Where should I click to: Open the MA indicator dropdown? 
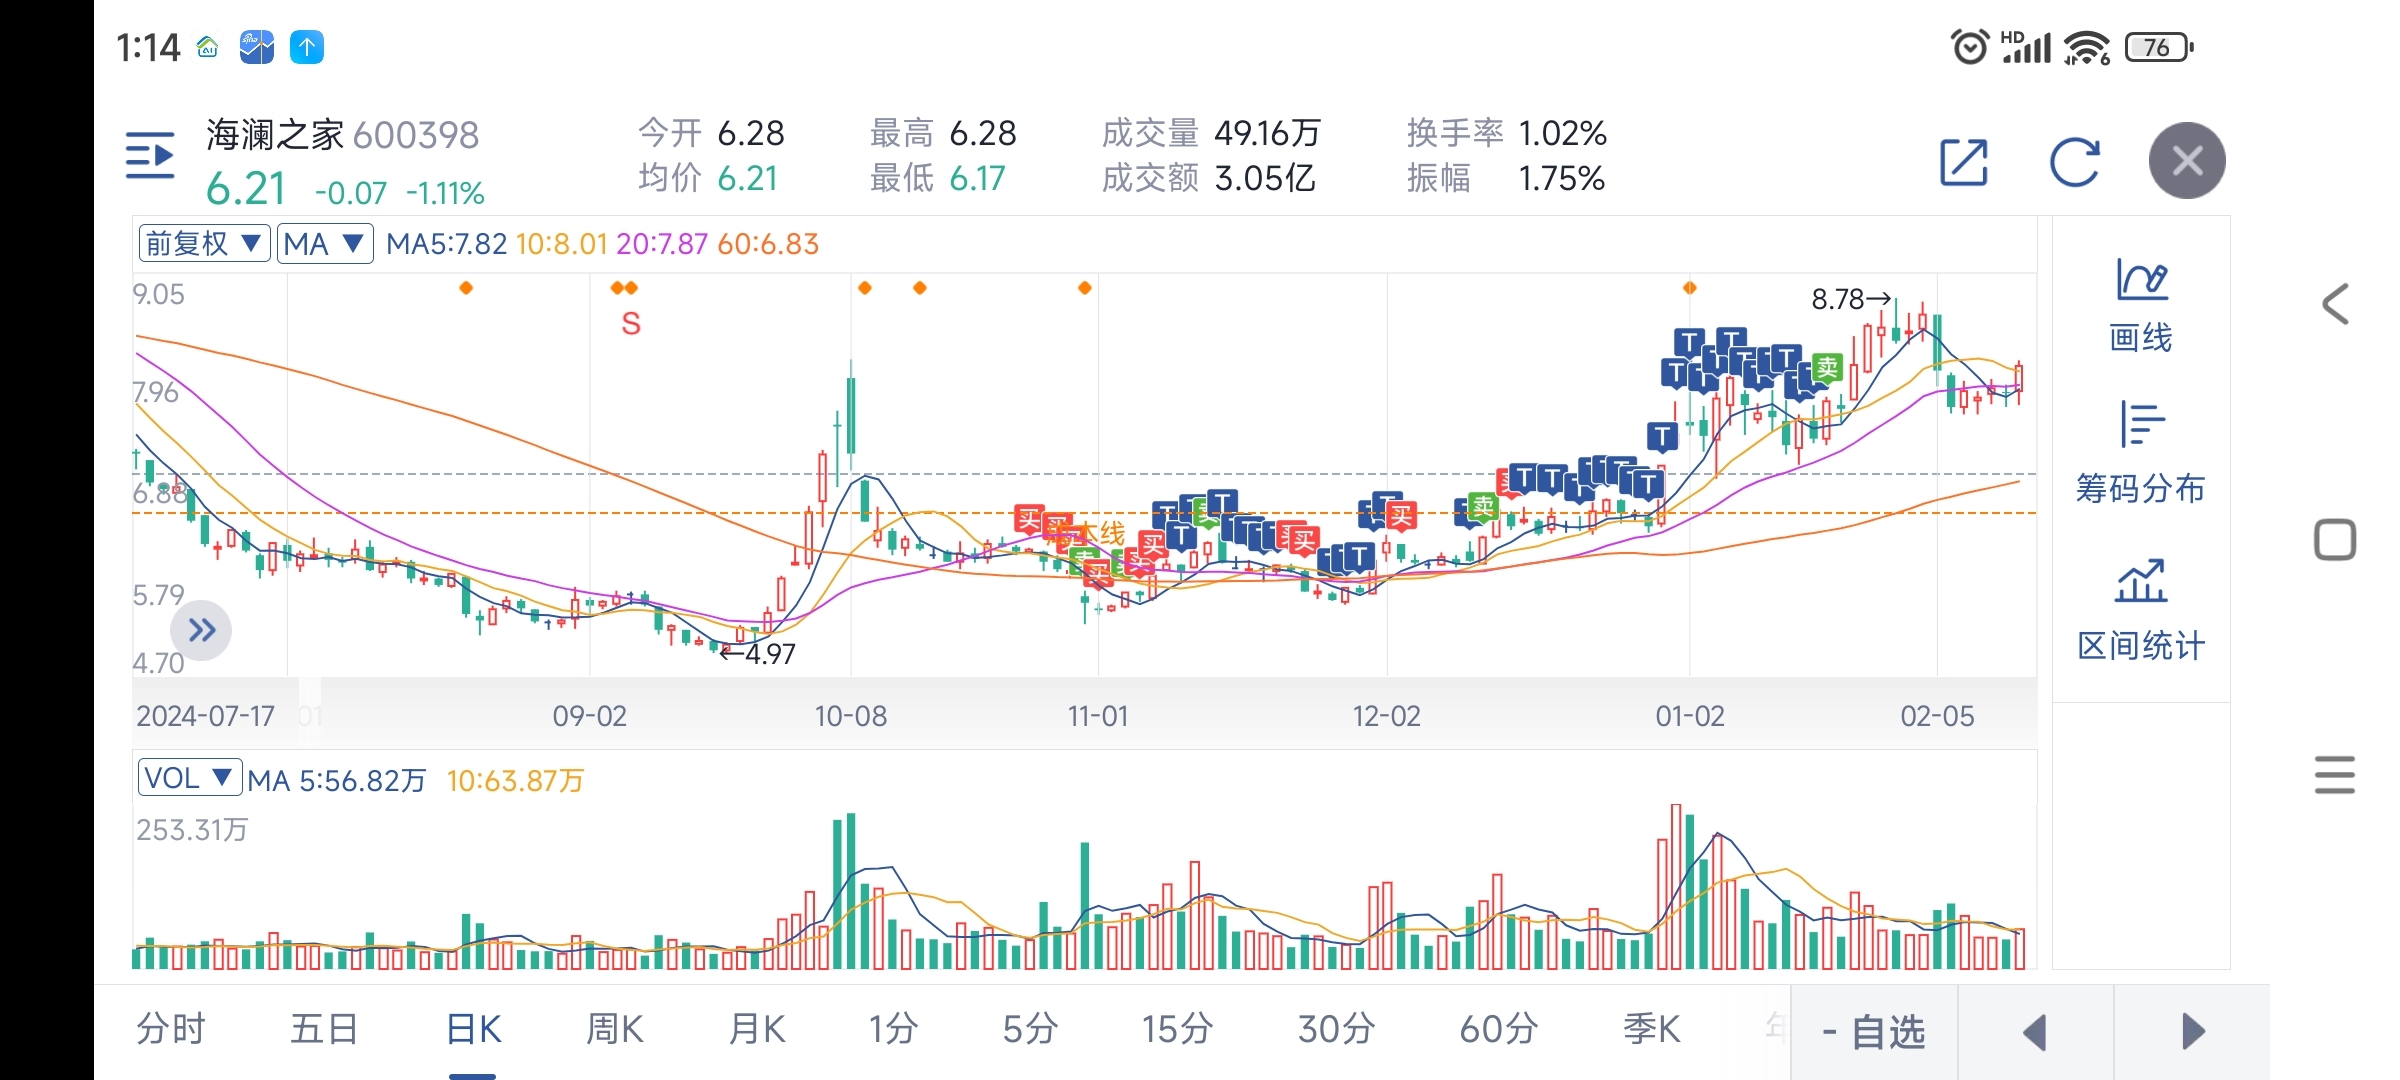pyautogui.click(x=324, y=243)
